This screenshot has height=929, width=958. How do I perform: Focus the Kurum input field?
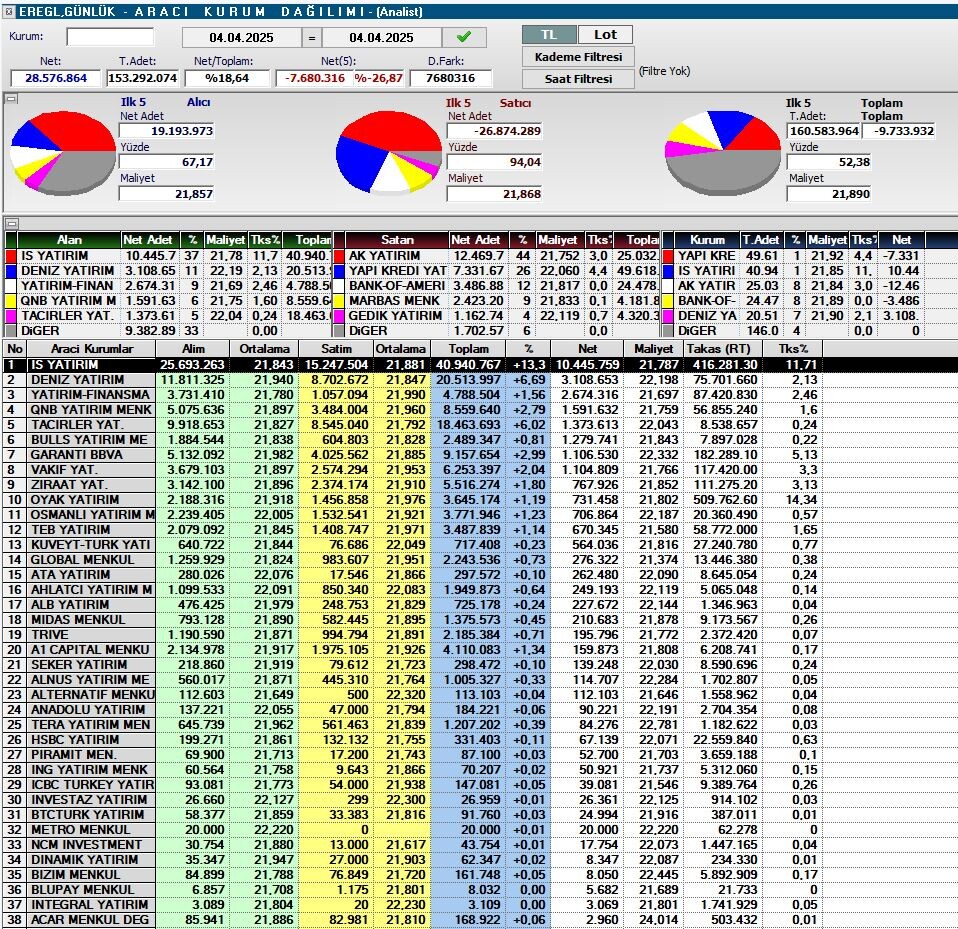pyautogui.click(x=110, y=37)
